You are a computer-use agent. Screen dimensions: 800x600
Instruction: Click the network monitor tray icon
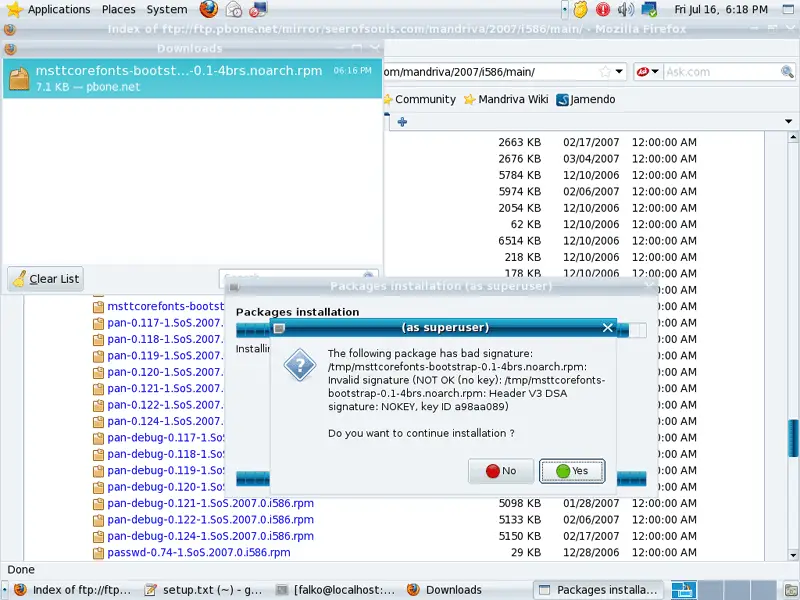(649, 9)
